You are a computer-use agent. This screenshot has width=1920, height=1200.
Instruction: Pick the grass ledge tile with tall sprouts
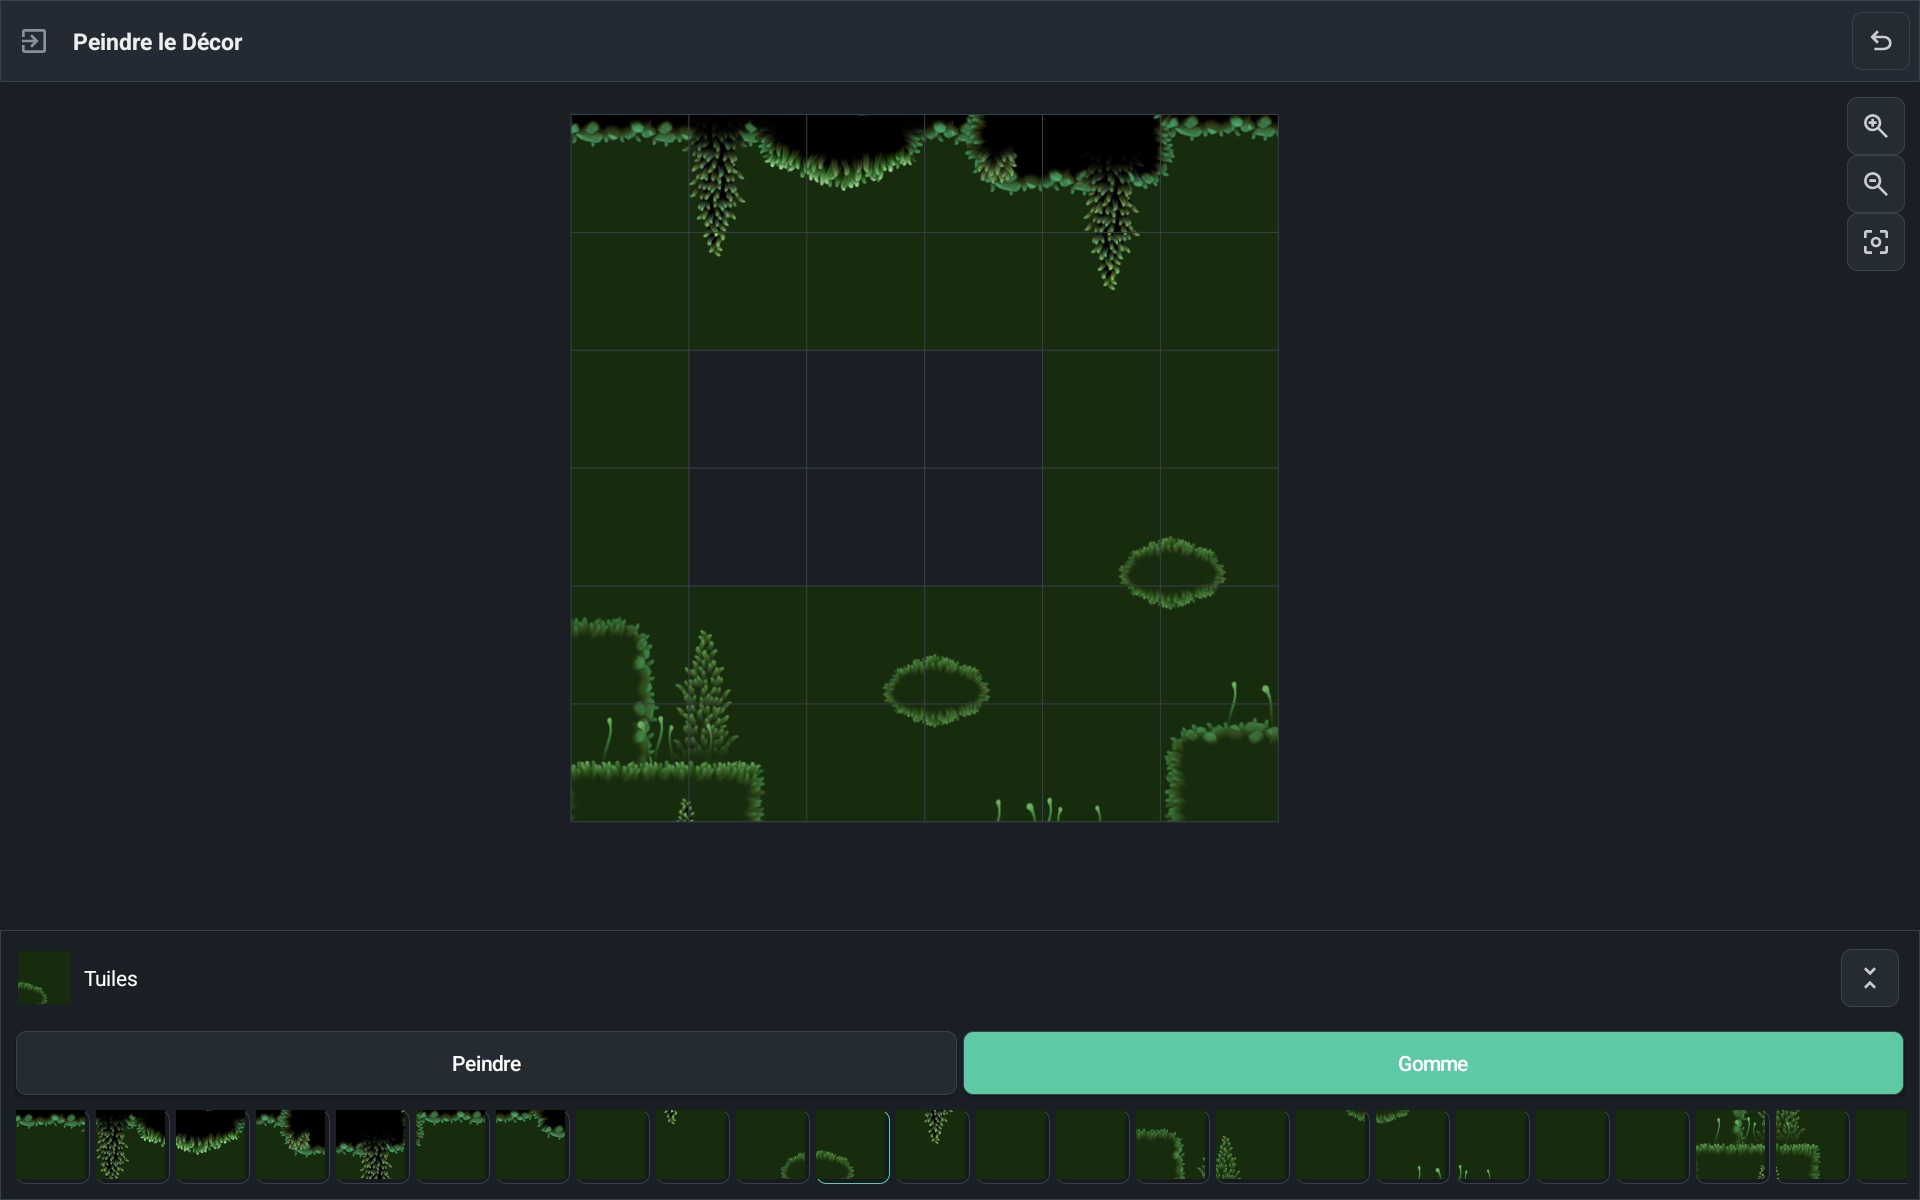[1732, 1146]
